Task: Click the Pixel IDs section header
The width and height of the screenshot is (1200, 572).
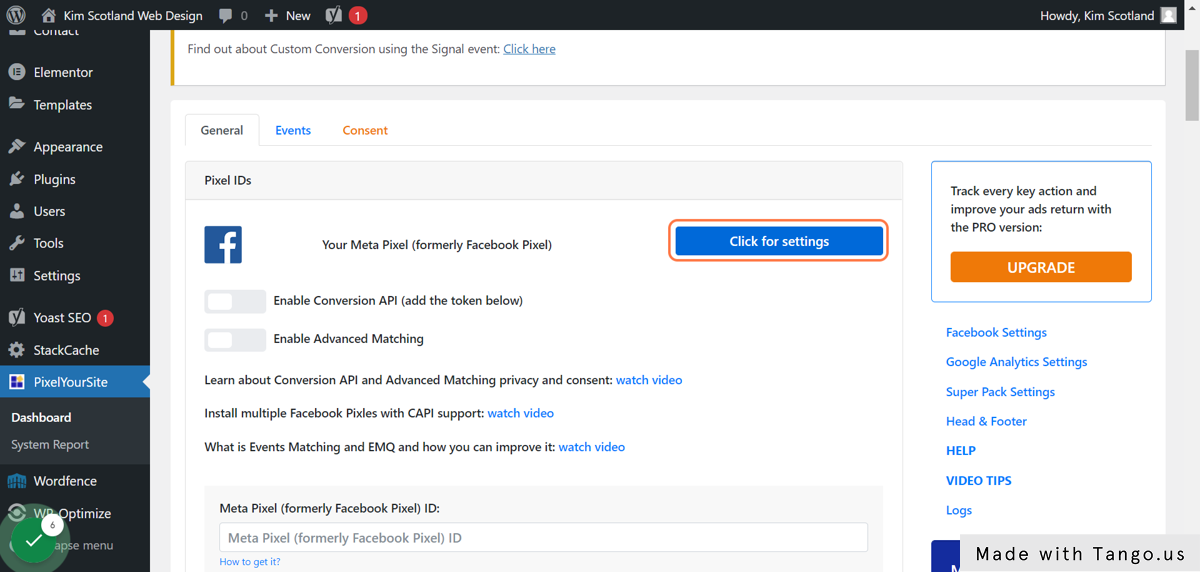Action: click(x=544, y=181)
